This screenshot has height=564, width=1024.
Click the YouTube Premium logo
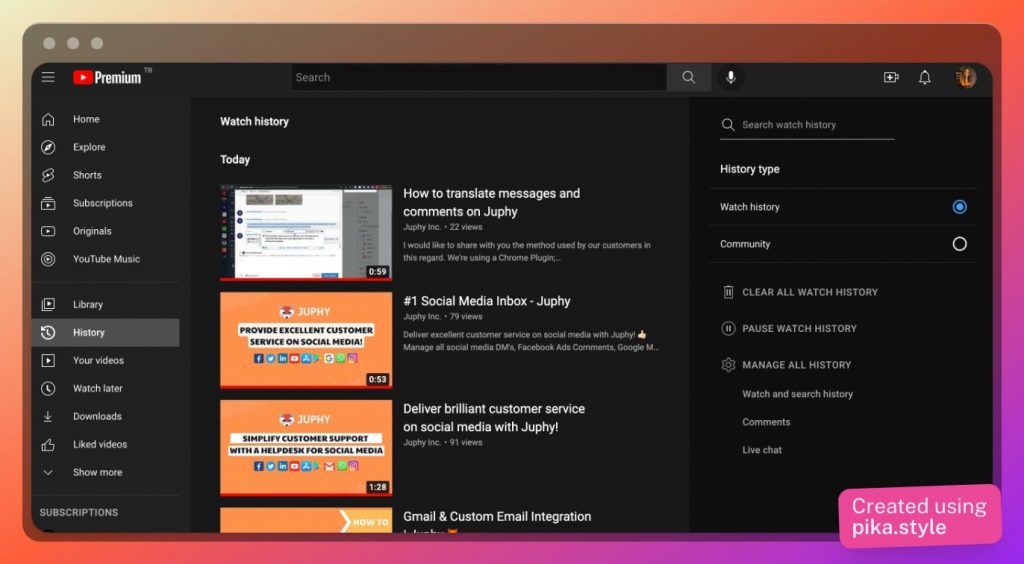[107, 77]
